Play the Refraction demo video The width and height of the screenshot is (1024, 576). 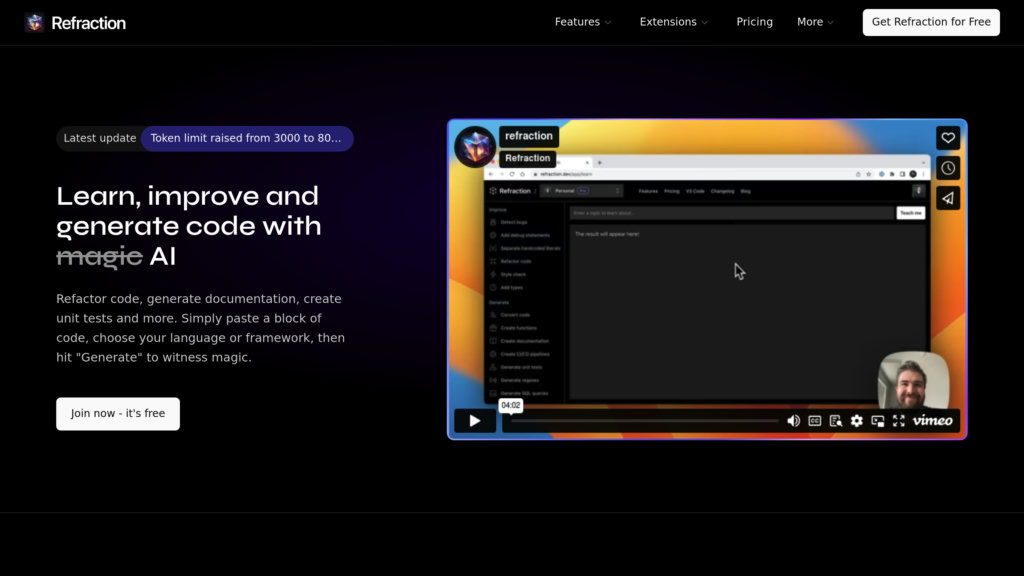(475, 421)
